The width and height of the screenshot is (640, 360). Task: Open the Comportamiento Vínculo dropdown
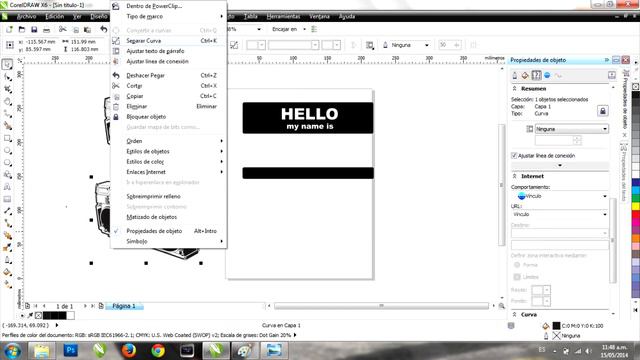coord(560,196)
